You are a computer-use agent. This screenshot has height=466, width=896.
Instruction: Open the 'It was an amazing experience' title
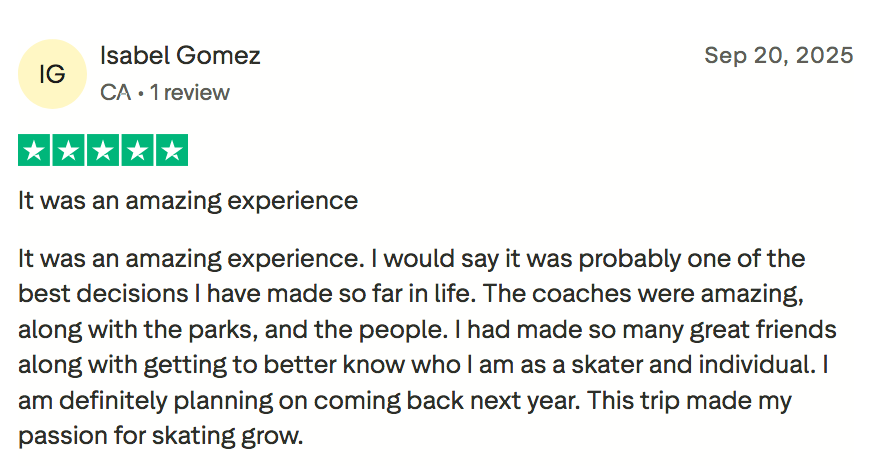188,200
